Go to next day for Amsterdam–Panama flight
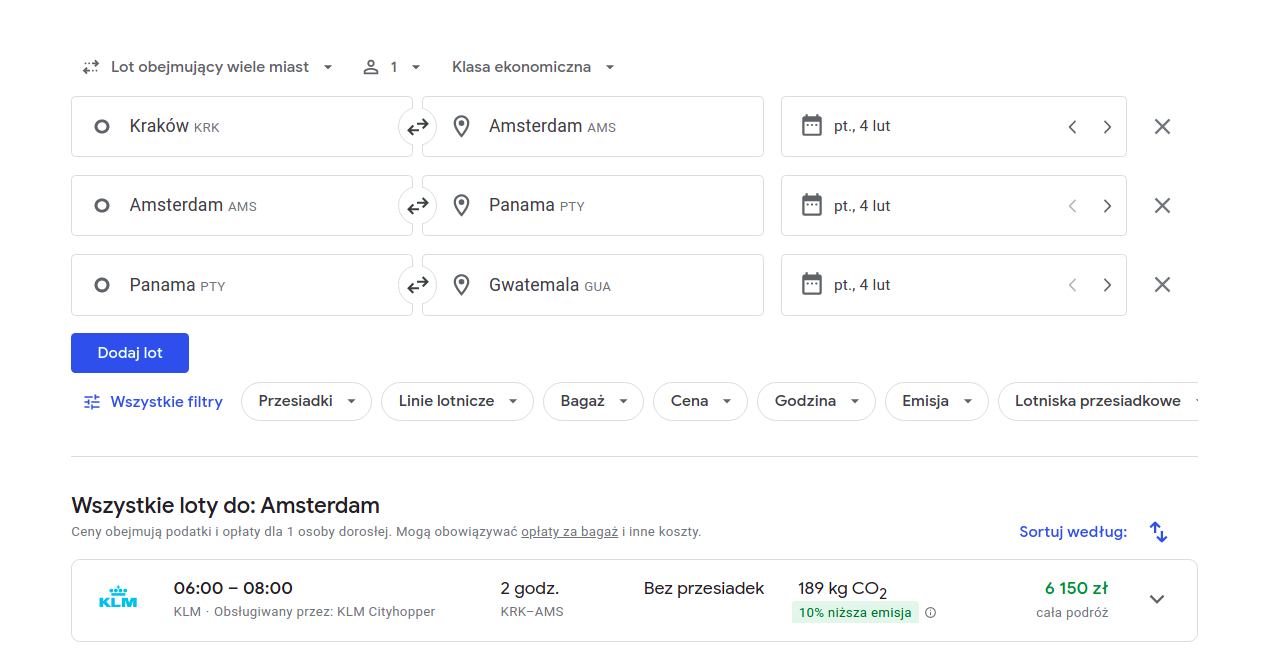 pyautogui.click(x=1107, y=206)
